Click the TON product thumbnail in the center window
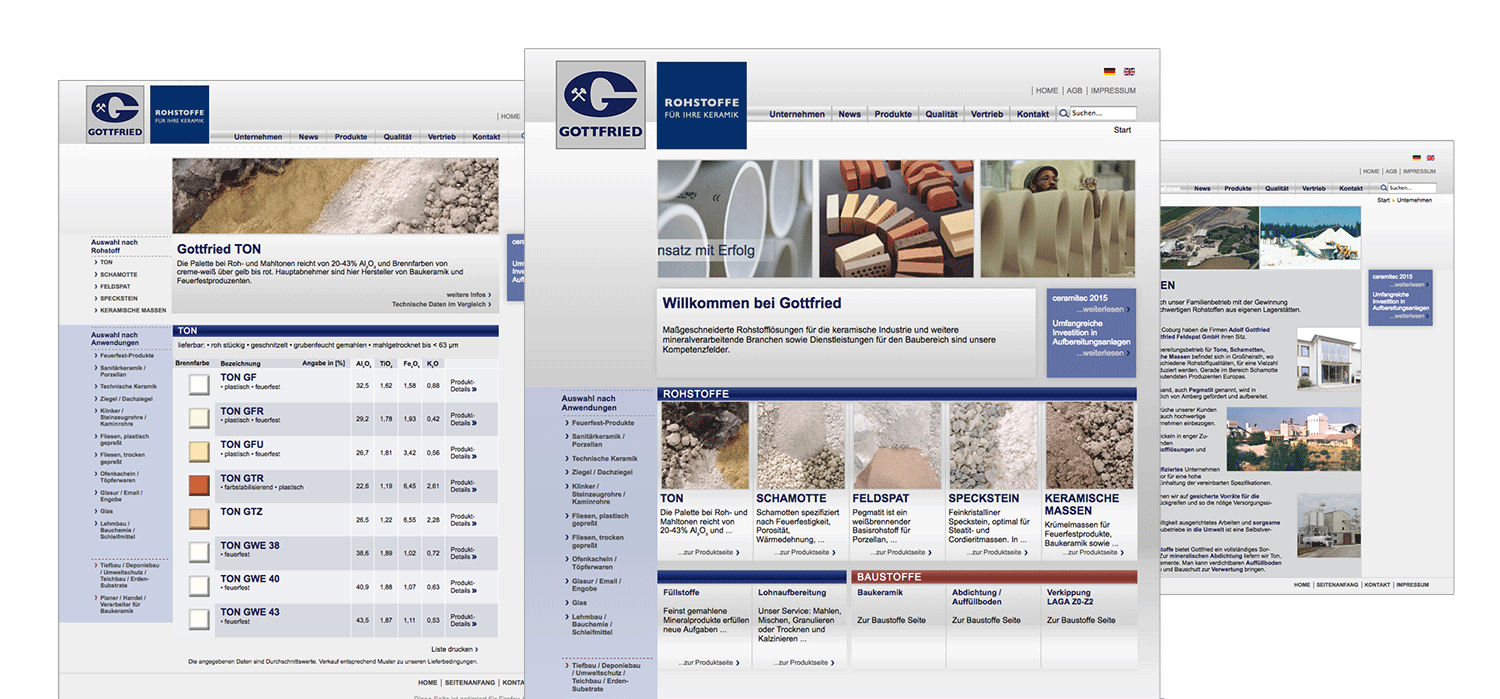This screenshot has width=1500, height=699. click(x=704, y=446)
